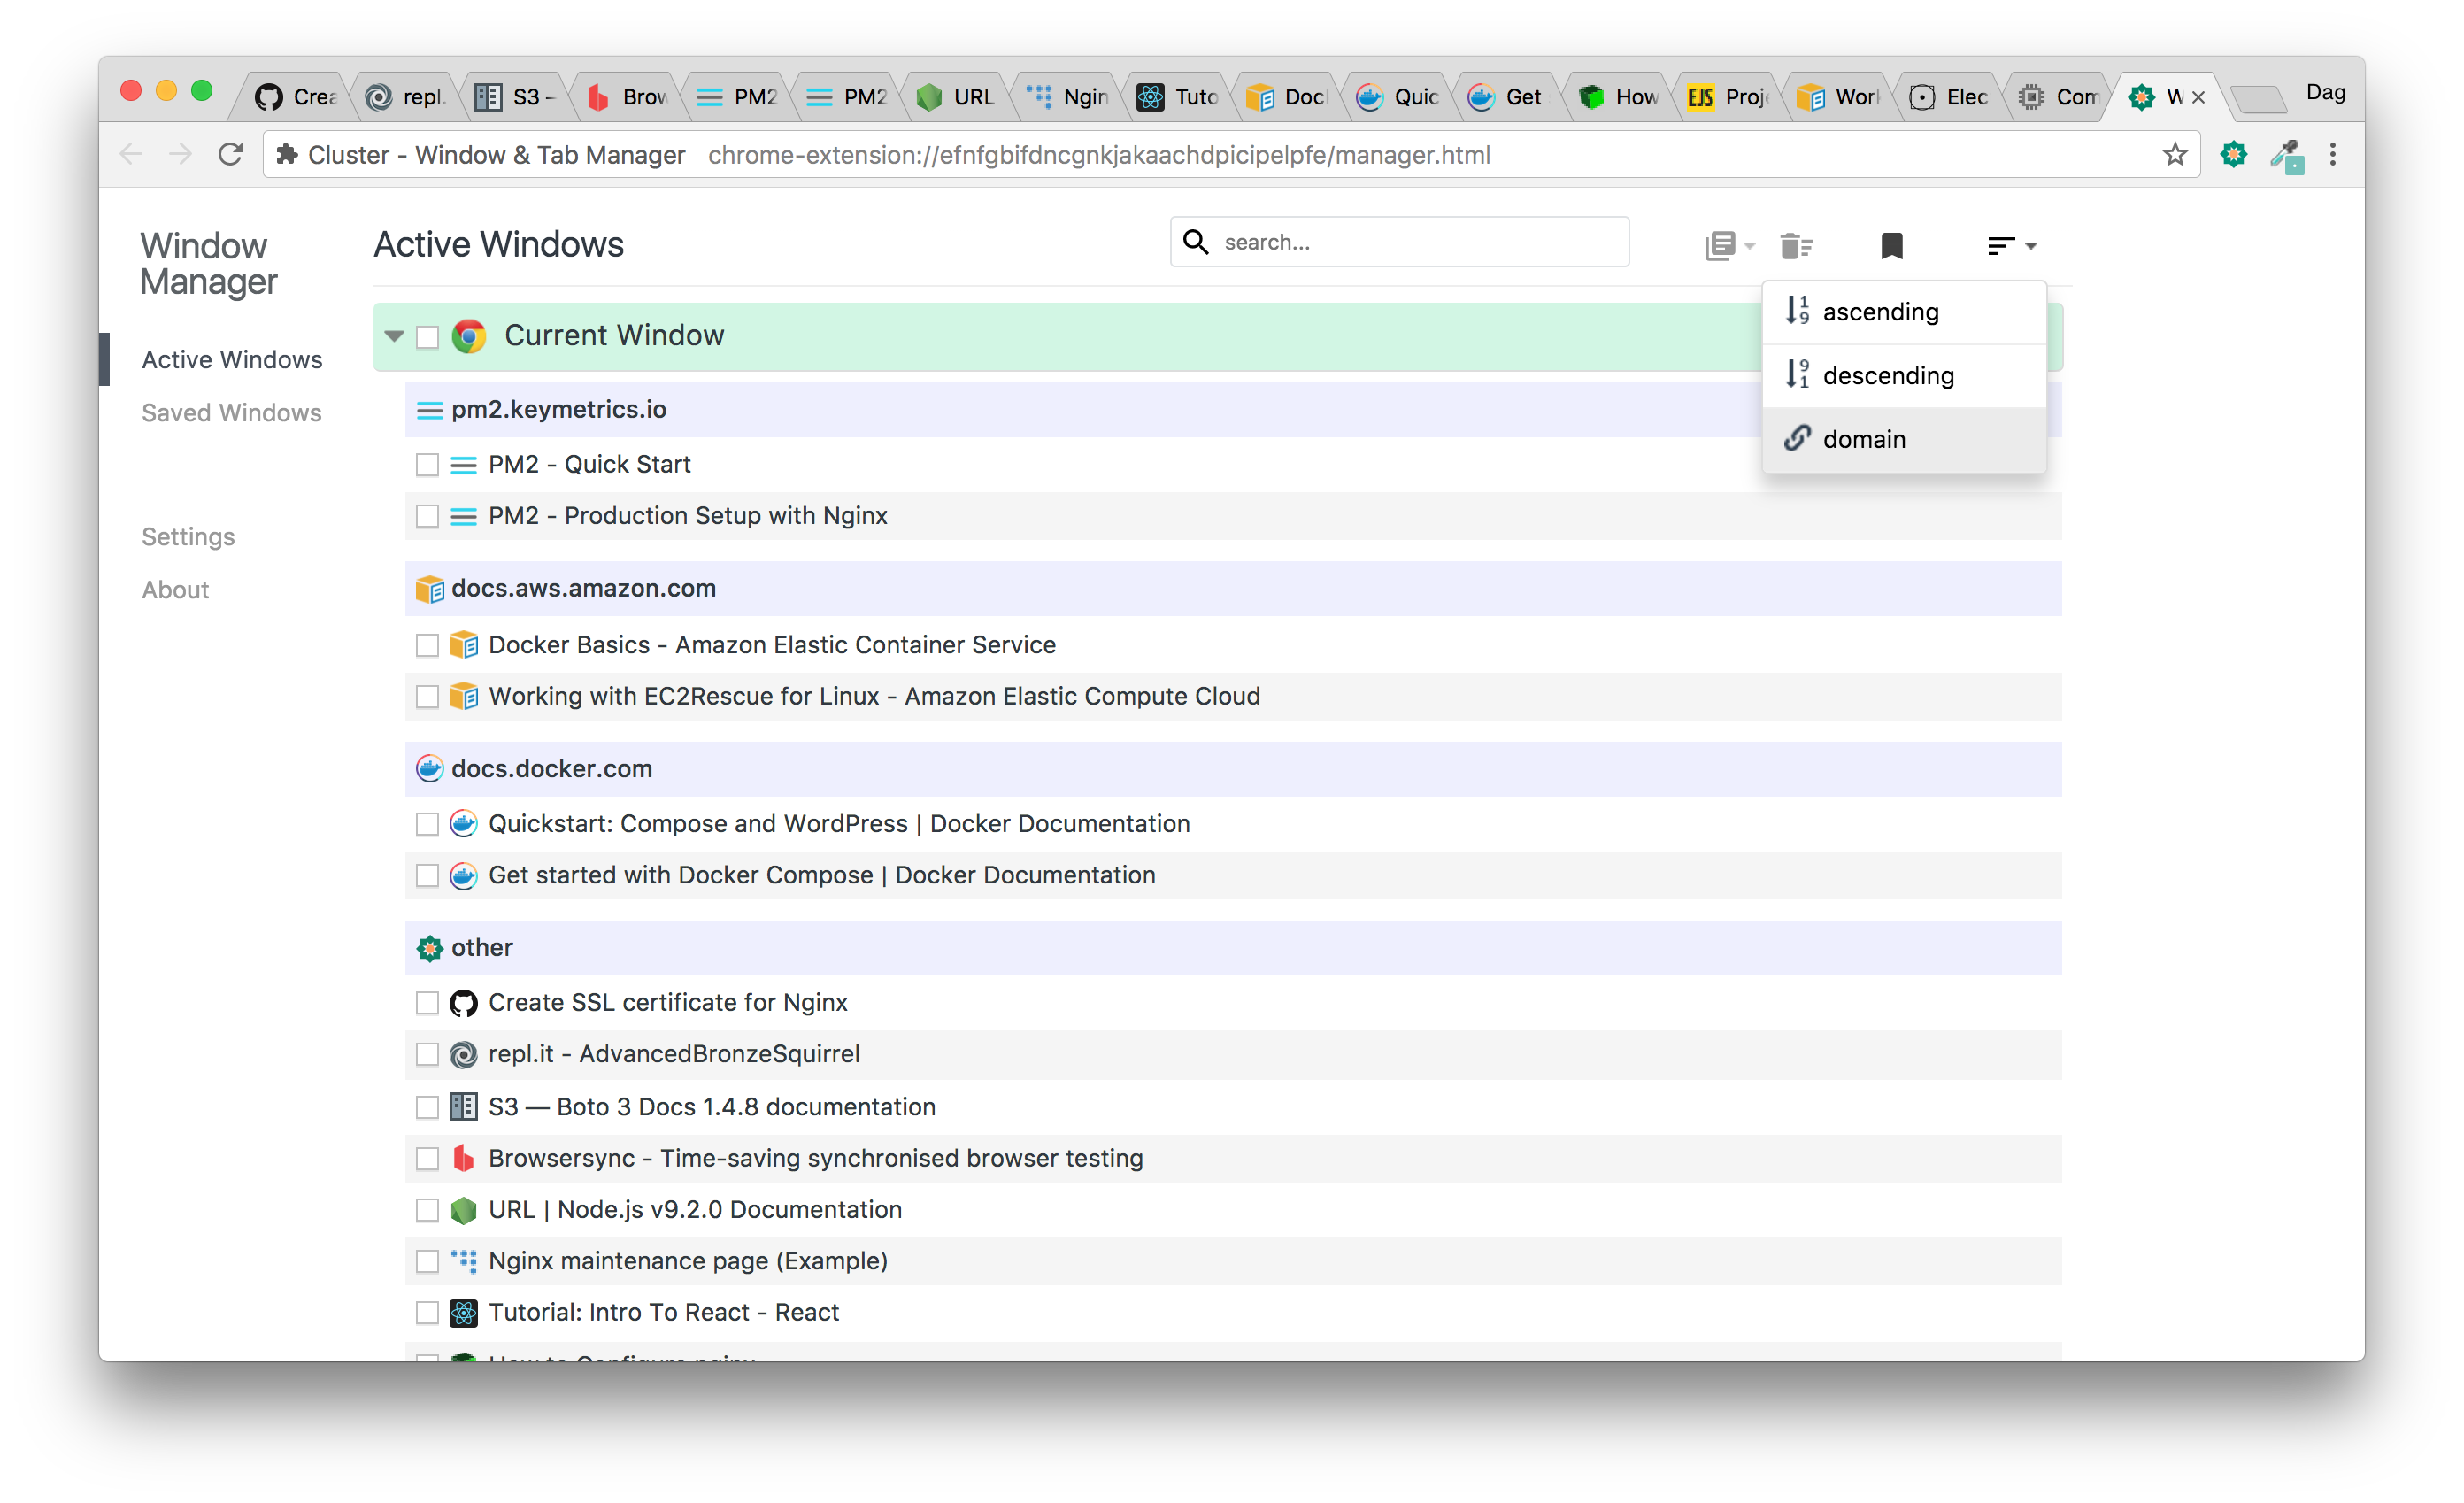Open Chrome three-dot menu
The image size is (2464, 1503).
pyautogui.click(x=2333, y=155)
